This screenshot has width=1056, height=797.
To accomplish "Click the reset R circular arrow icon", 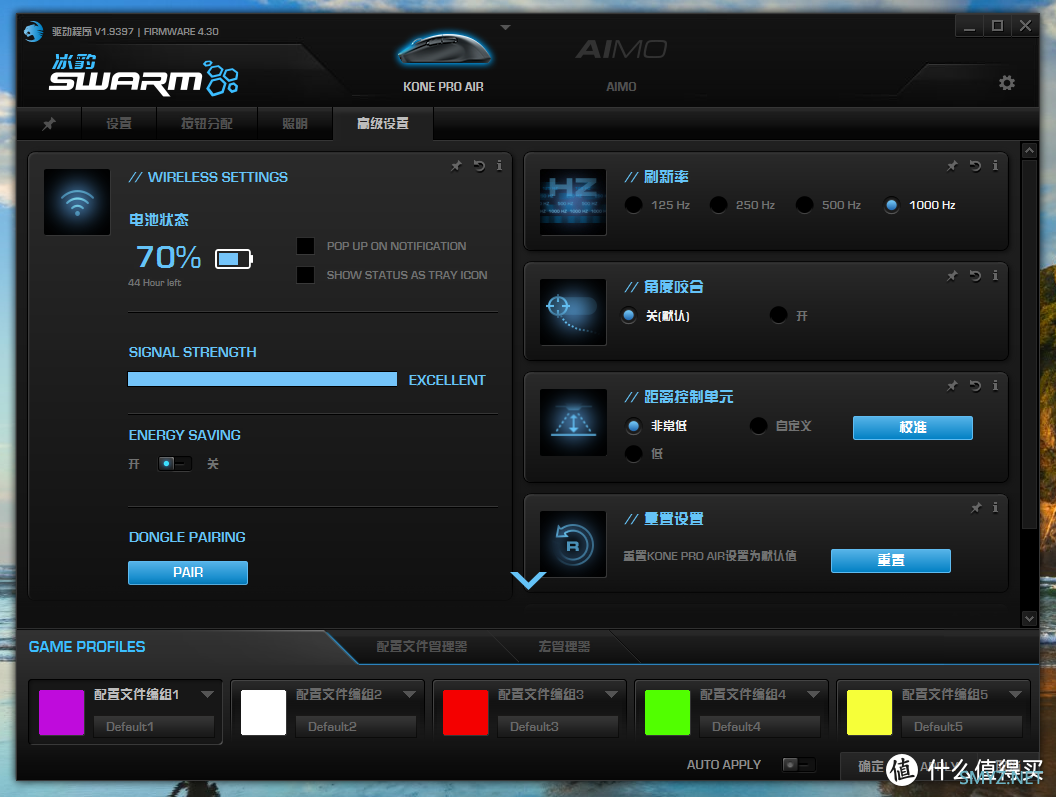I will [x=573, y=544].
